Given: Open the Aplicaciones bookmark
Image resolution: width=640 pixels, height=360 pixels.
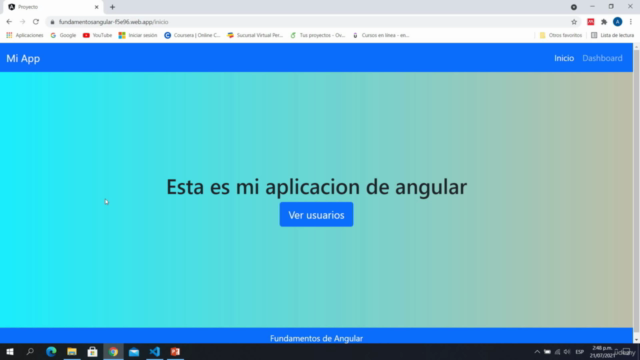Looking at the screenshot, I should point(25,36).
